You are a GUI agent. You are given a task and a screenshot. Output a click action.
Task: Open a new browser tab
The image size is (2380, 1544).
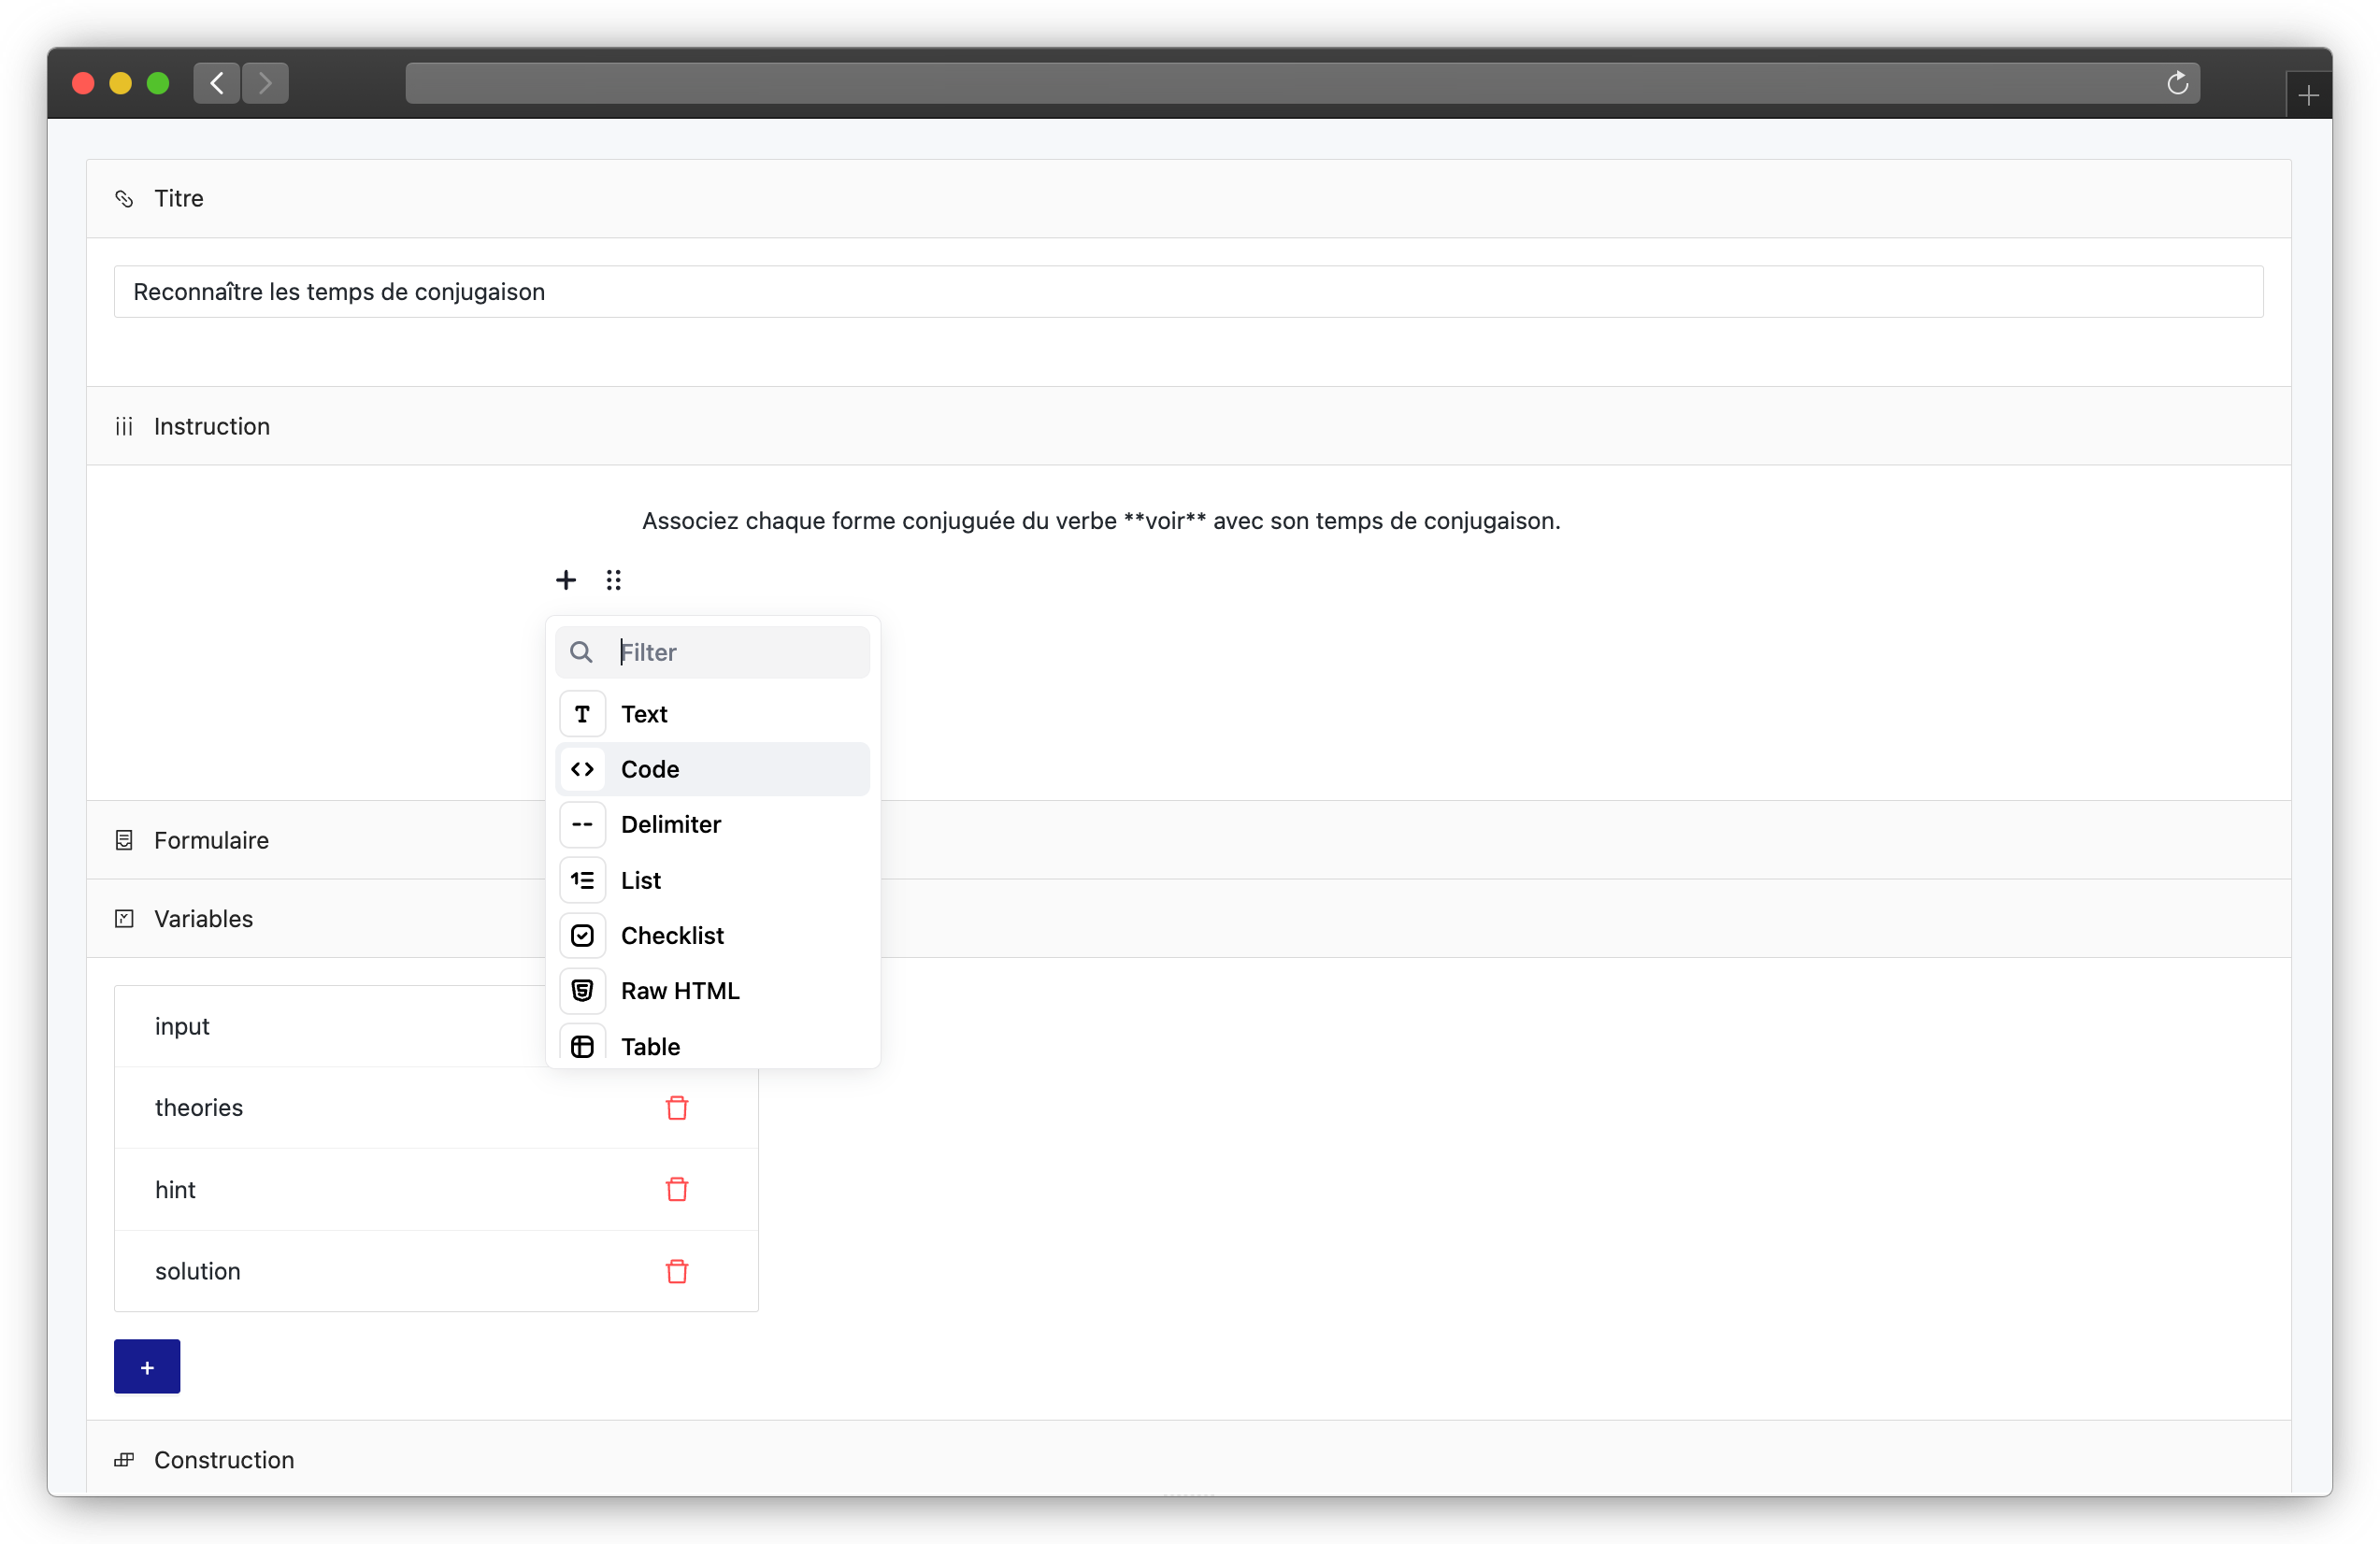click(2308, 96)
